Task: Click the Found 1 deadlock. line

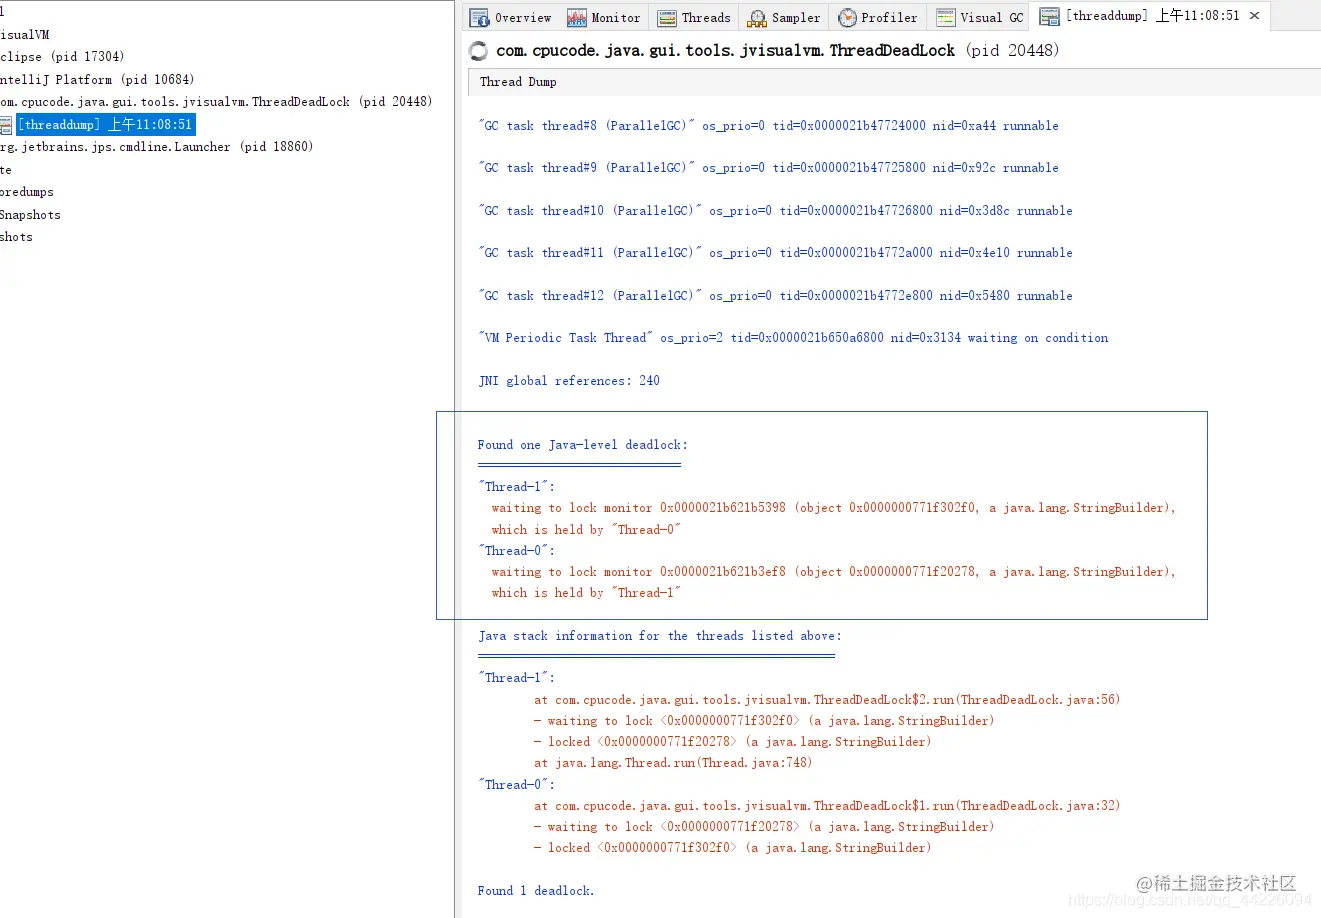Action: 536,891
